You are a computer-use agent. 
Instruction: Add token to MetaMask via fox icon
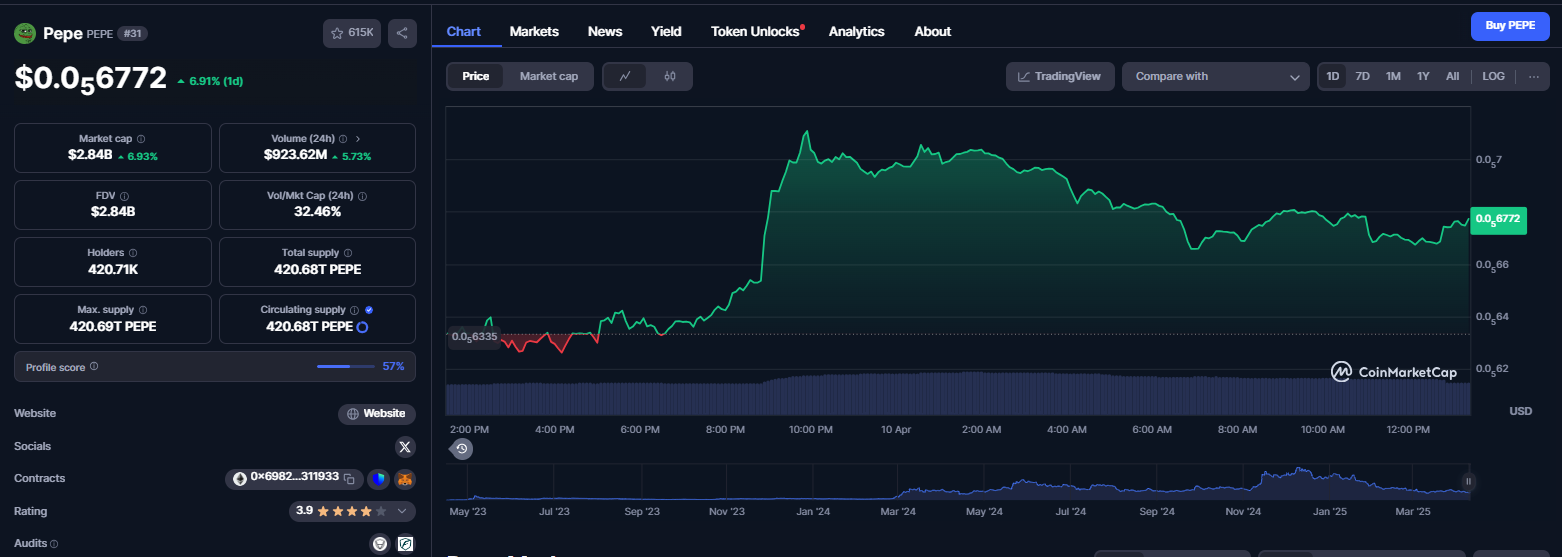click(x=404, y=479)
